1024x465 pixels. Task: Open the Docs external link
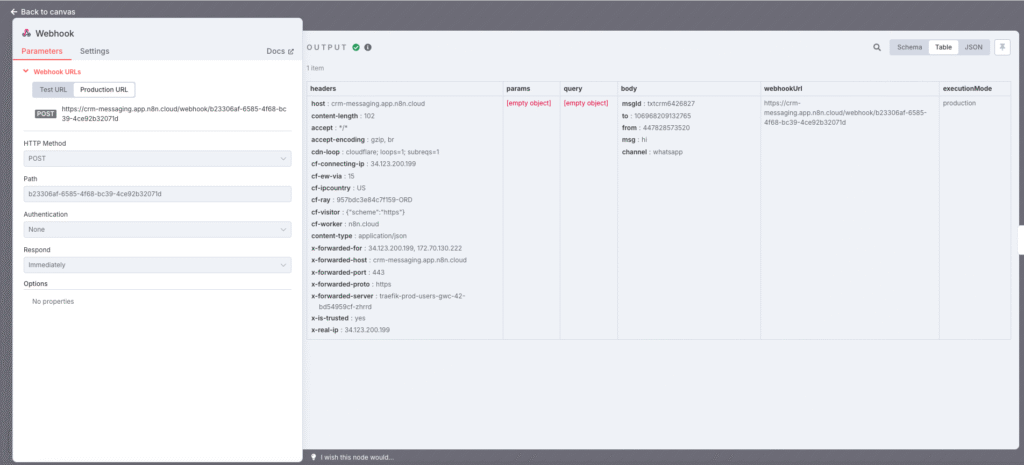click(x=280, y=51)
